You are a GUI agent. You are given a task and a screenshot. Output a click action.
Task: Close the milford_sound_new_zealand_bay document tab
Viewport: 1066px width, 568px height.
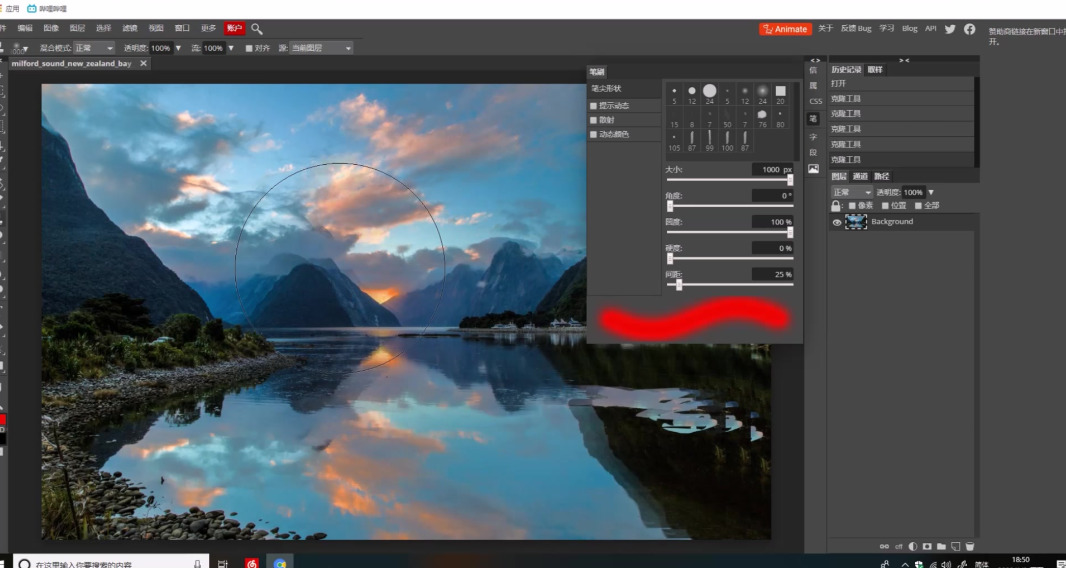[x=143, y=63]
